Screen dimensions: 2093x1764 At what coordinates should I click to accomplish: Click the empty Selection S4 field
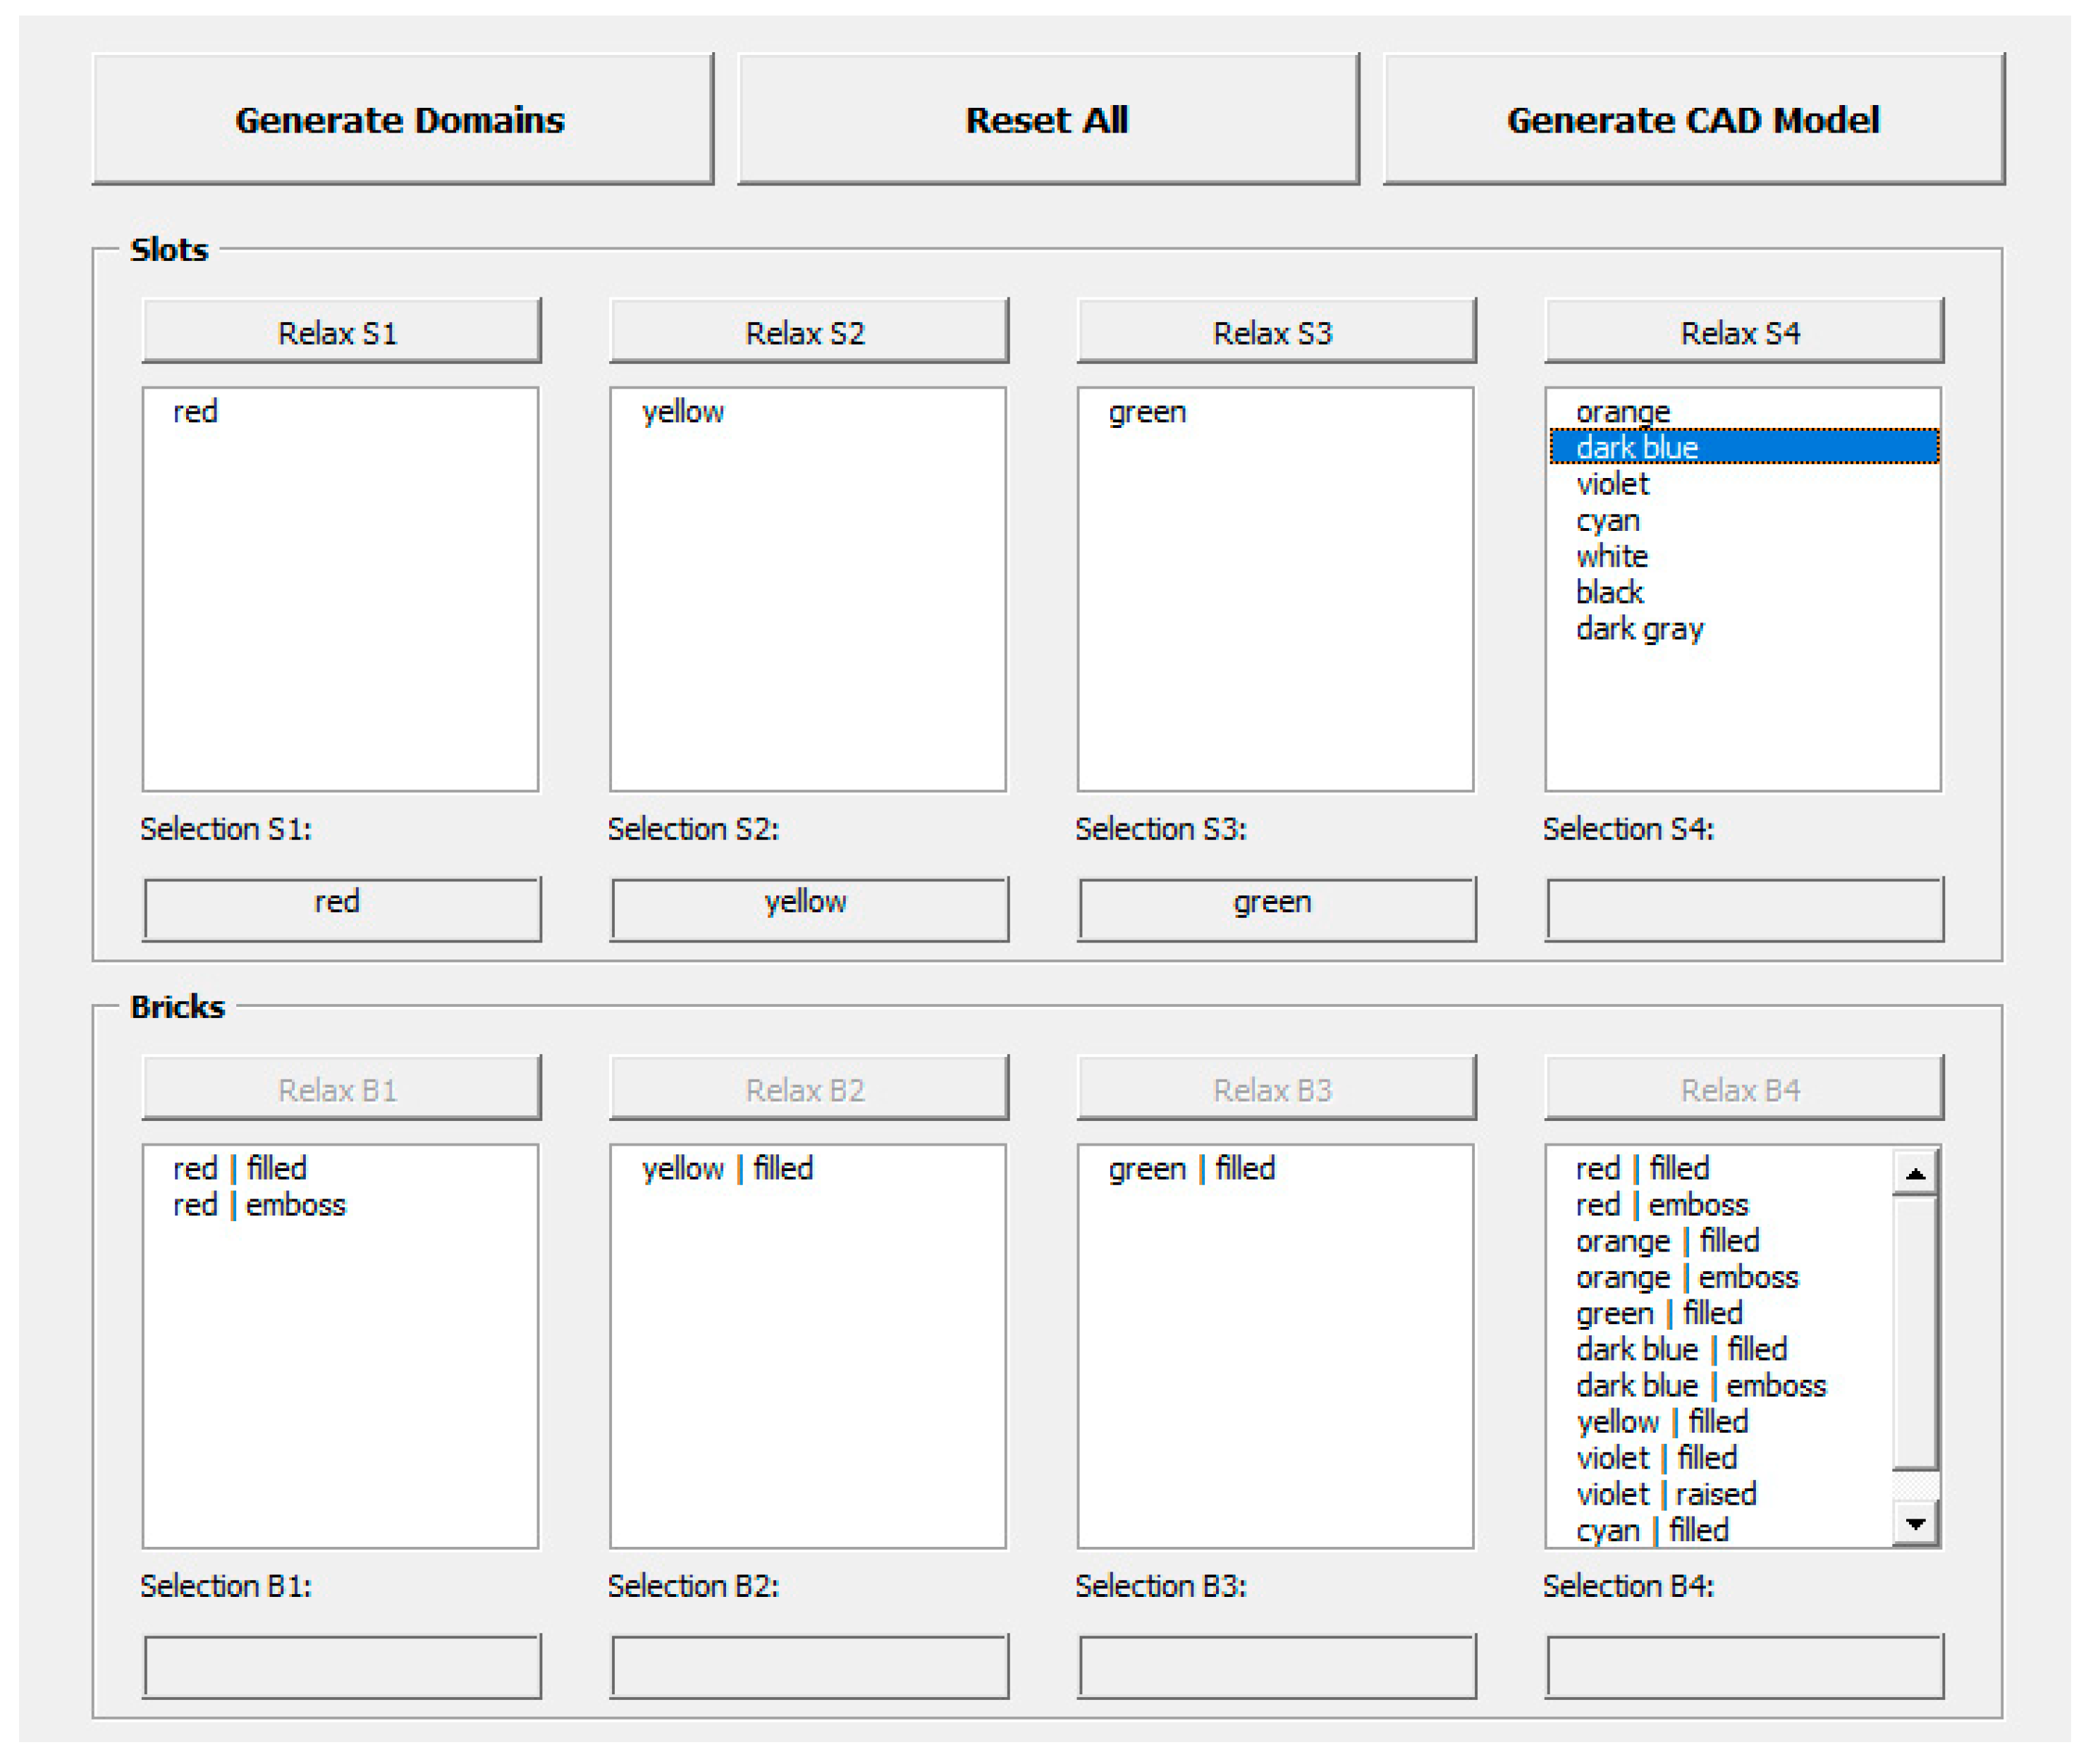[1744, 909]
